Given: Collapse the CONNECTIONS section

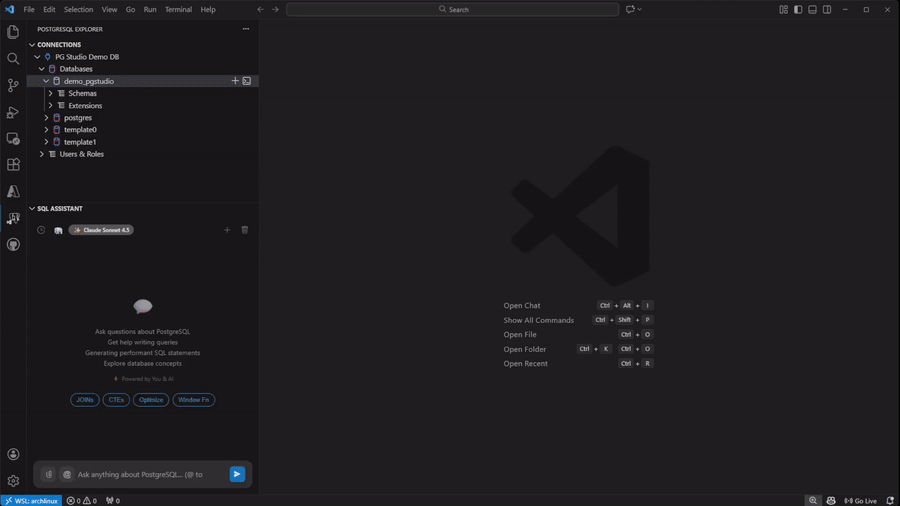Looking at the screenshot, I should click(x=32, y=45).
